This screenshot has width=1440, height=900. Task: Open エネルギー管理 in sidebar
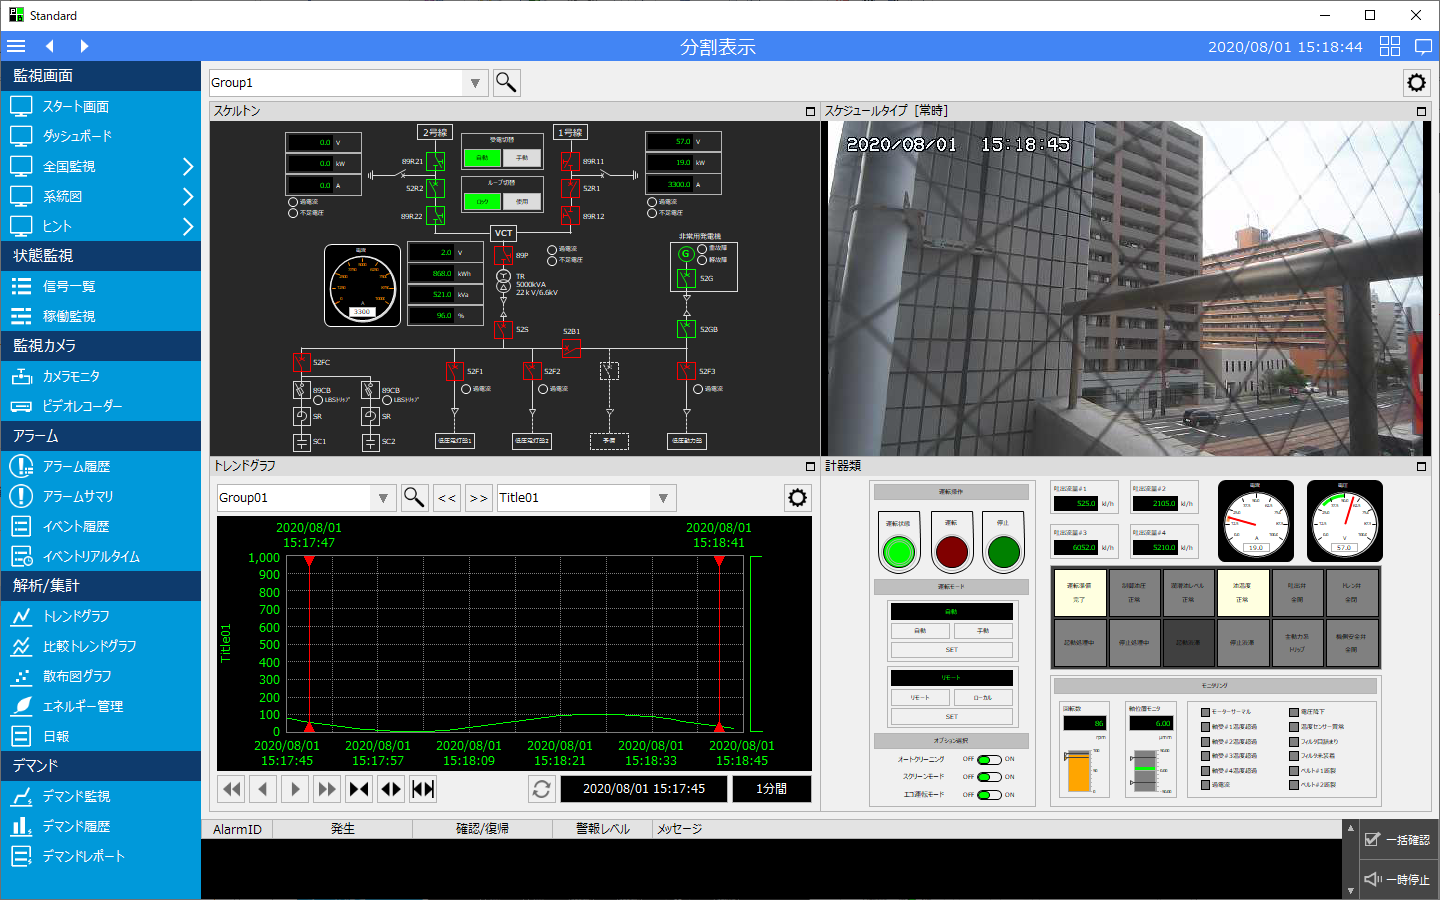point(100,706)
